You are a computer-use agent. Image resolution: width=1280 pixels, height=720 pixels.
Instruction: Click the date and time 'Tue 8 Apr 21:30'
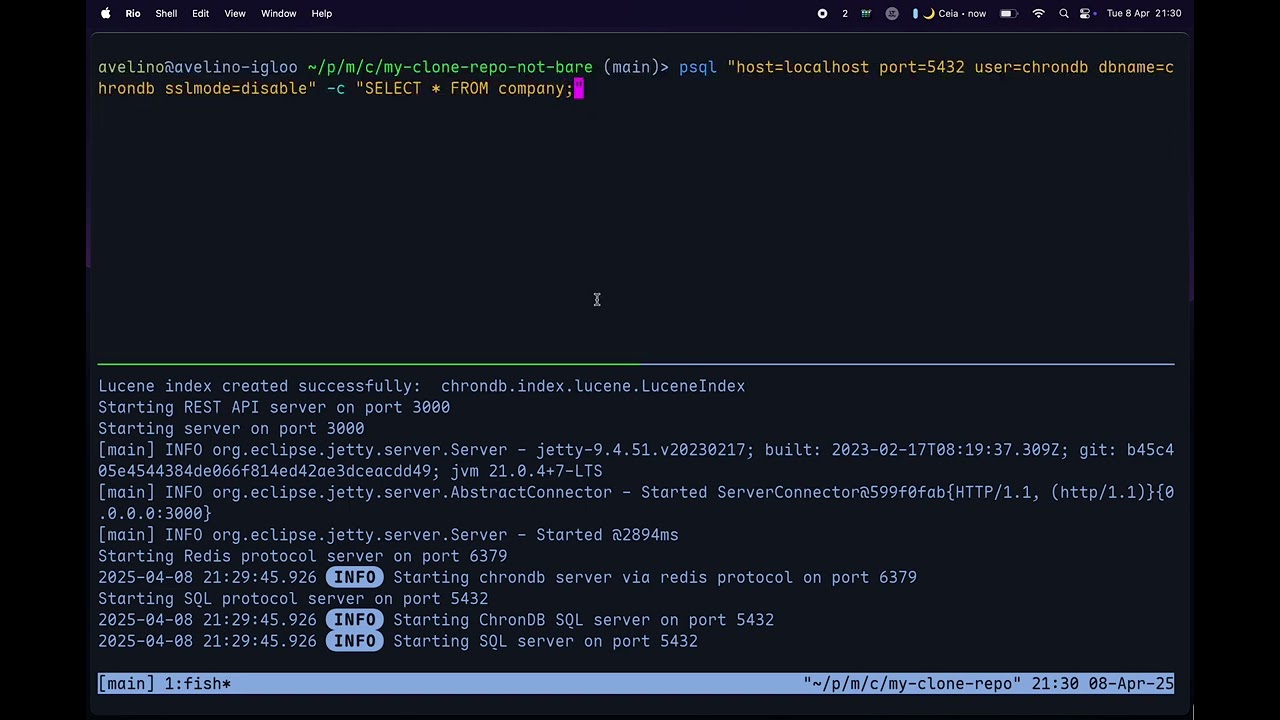(x=1144, y=13)
